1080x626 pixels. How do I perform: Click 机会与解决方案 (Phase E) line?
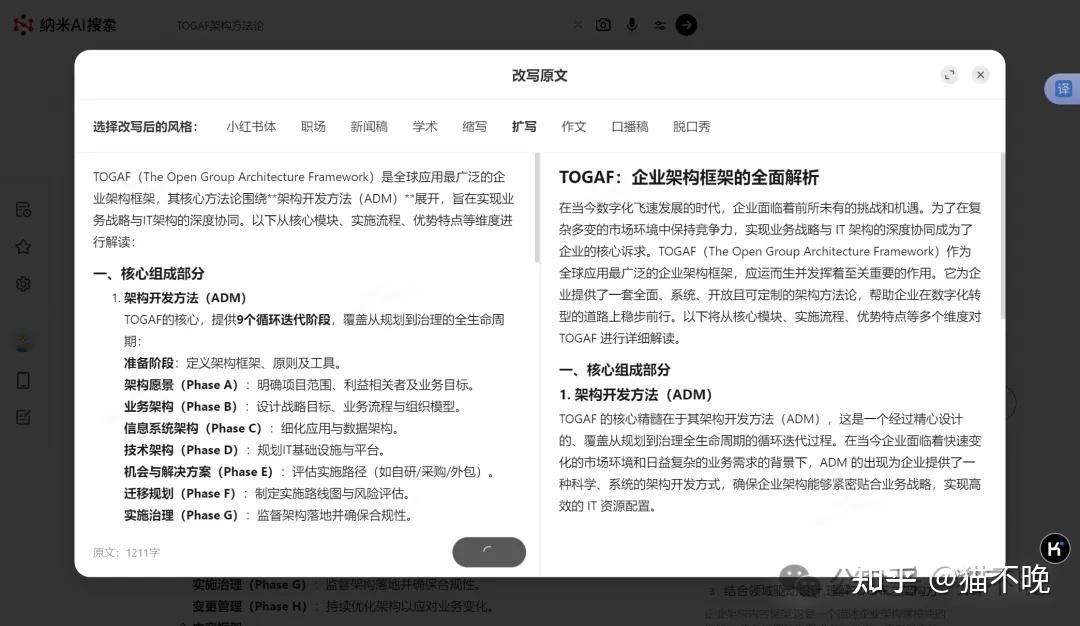click(310, 472)
